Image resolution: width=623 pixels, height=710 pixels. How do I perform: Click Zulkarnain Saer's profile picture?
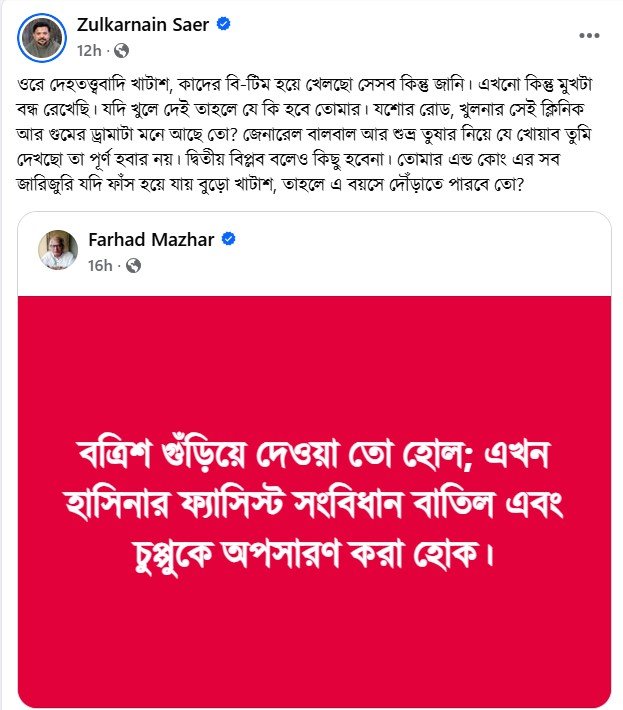[40, 35]
